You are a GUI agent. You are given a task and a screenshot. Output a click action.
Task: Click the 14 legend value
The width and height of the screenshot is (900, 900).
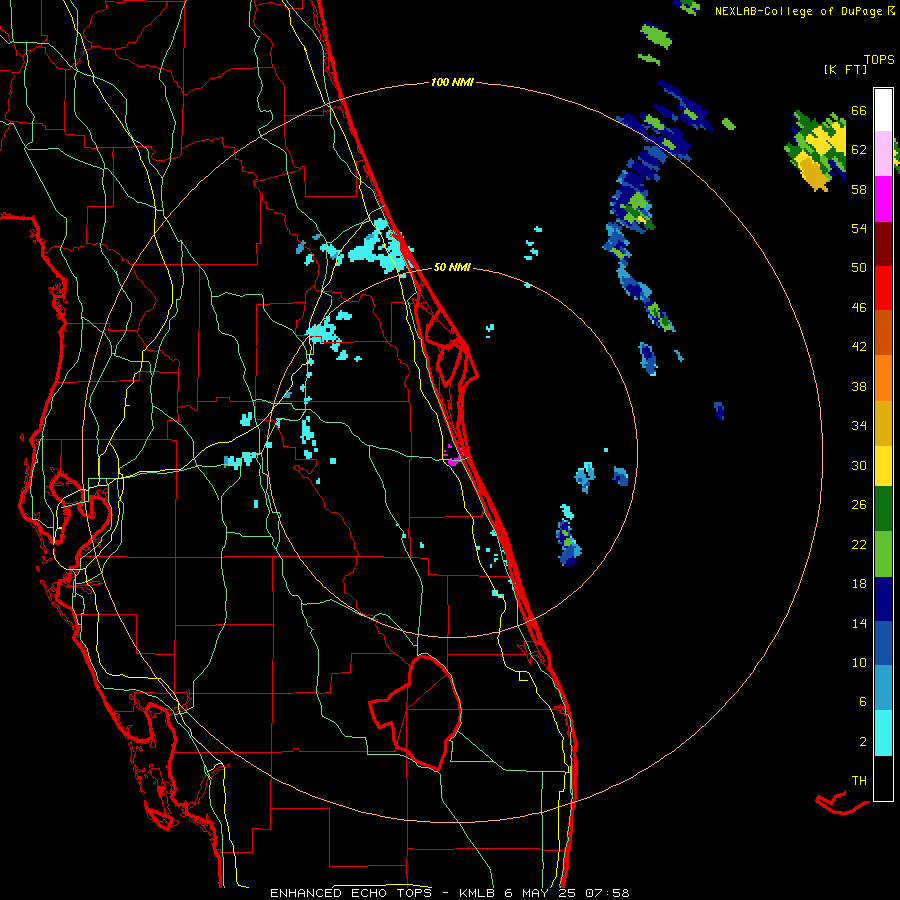[859, 623]
